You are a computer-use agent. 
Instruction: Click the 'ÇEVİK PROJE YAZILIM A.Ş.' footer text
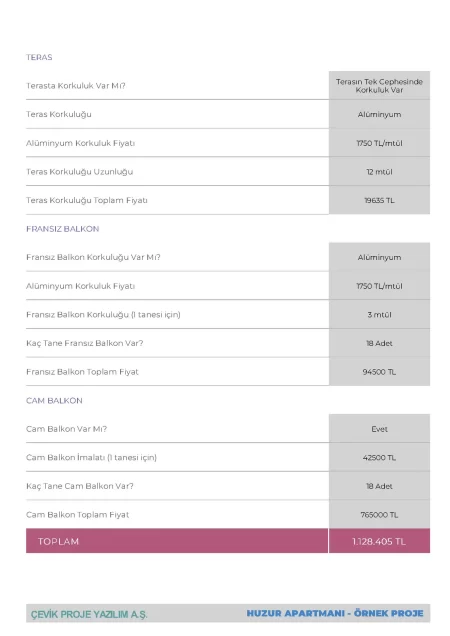[x=89, y=615]
